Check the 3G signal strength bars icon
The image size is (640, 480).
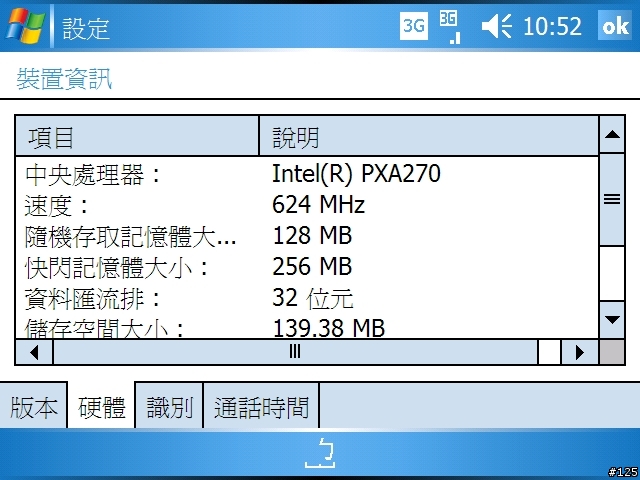click(x=449, y=27)
